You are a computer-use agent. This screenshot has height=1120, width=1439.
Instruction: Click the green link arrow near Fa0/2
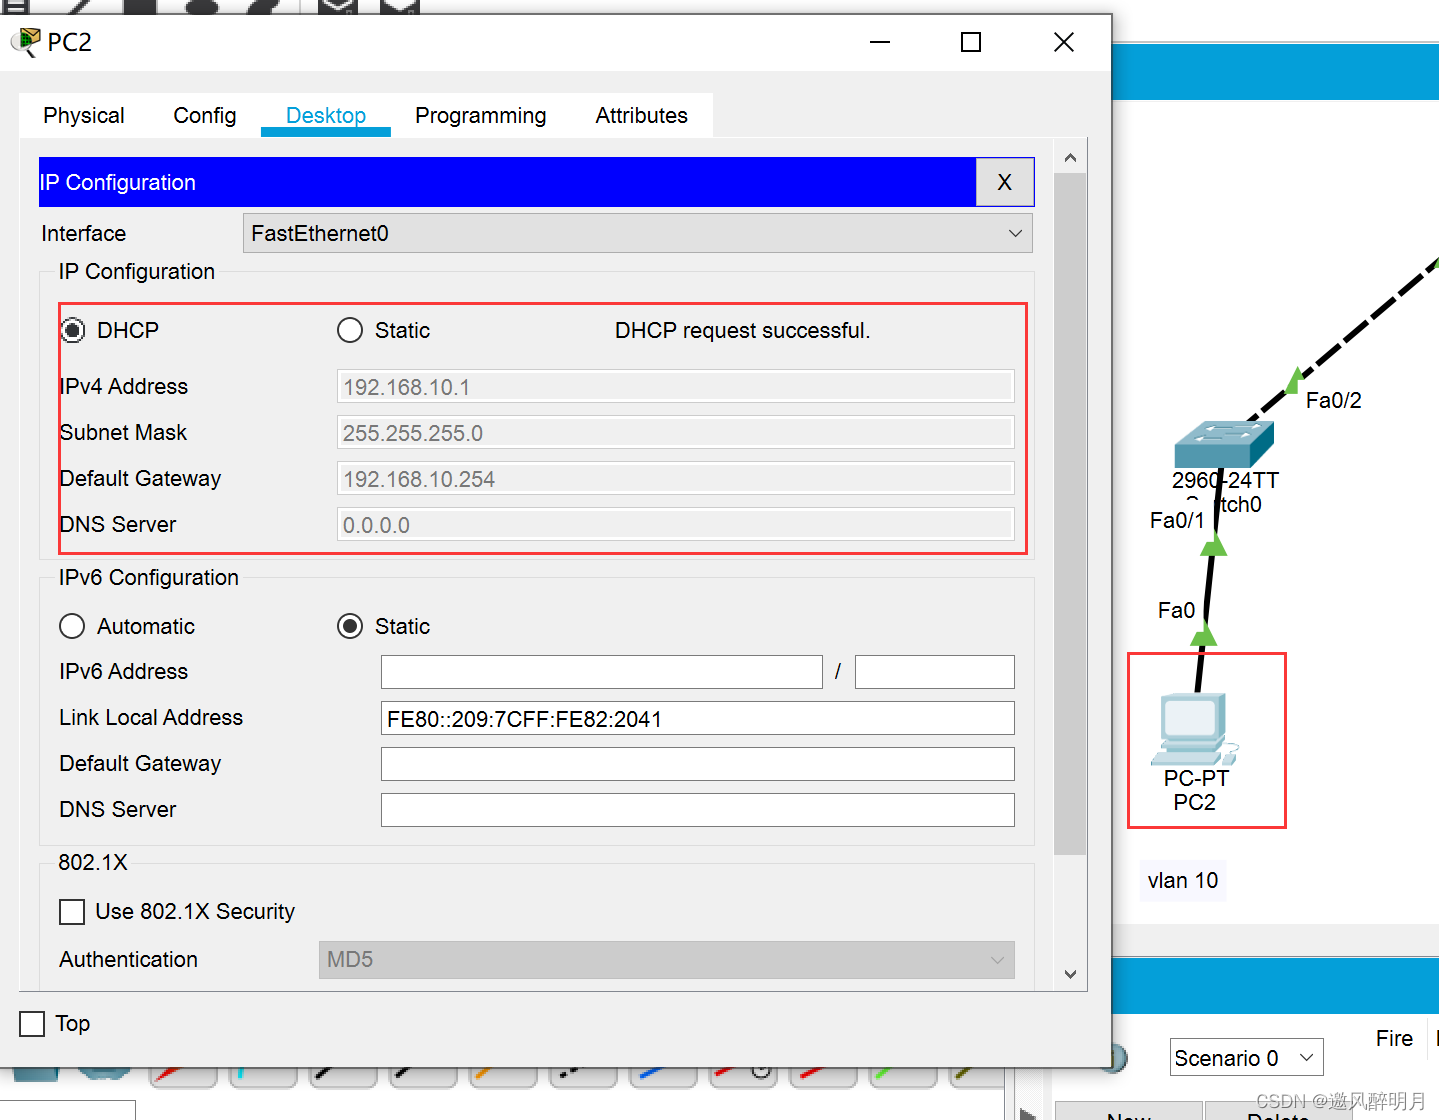(x=1294, y=381)
